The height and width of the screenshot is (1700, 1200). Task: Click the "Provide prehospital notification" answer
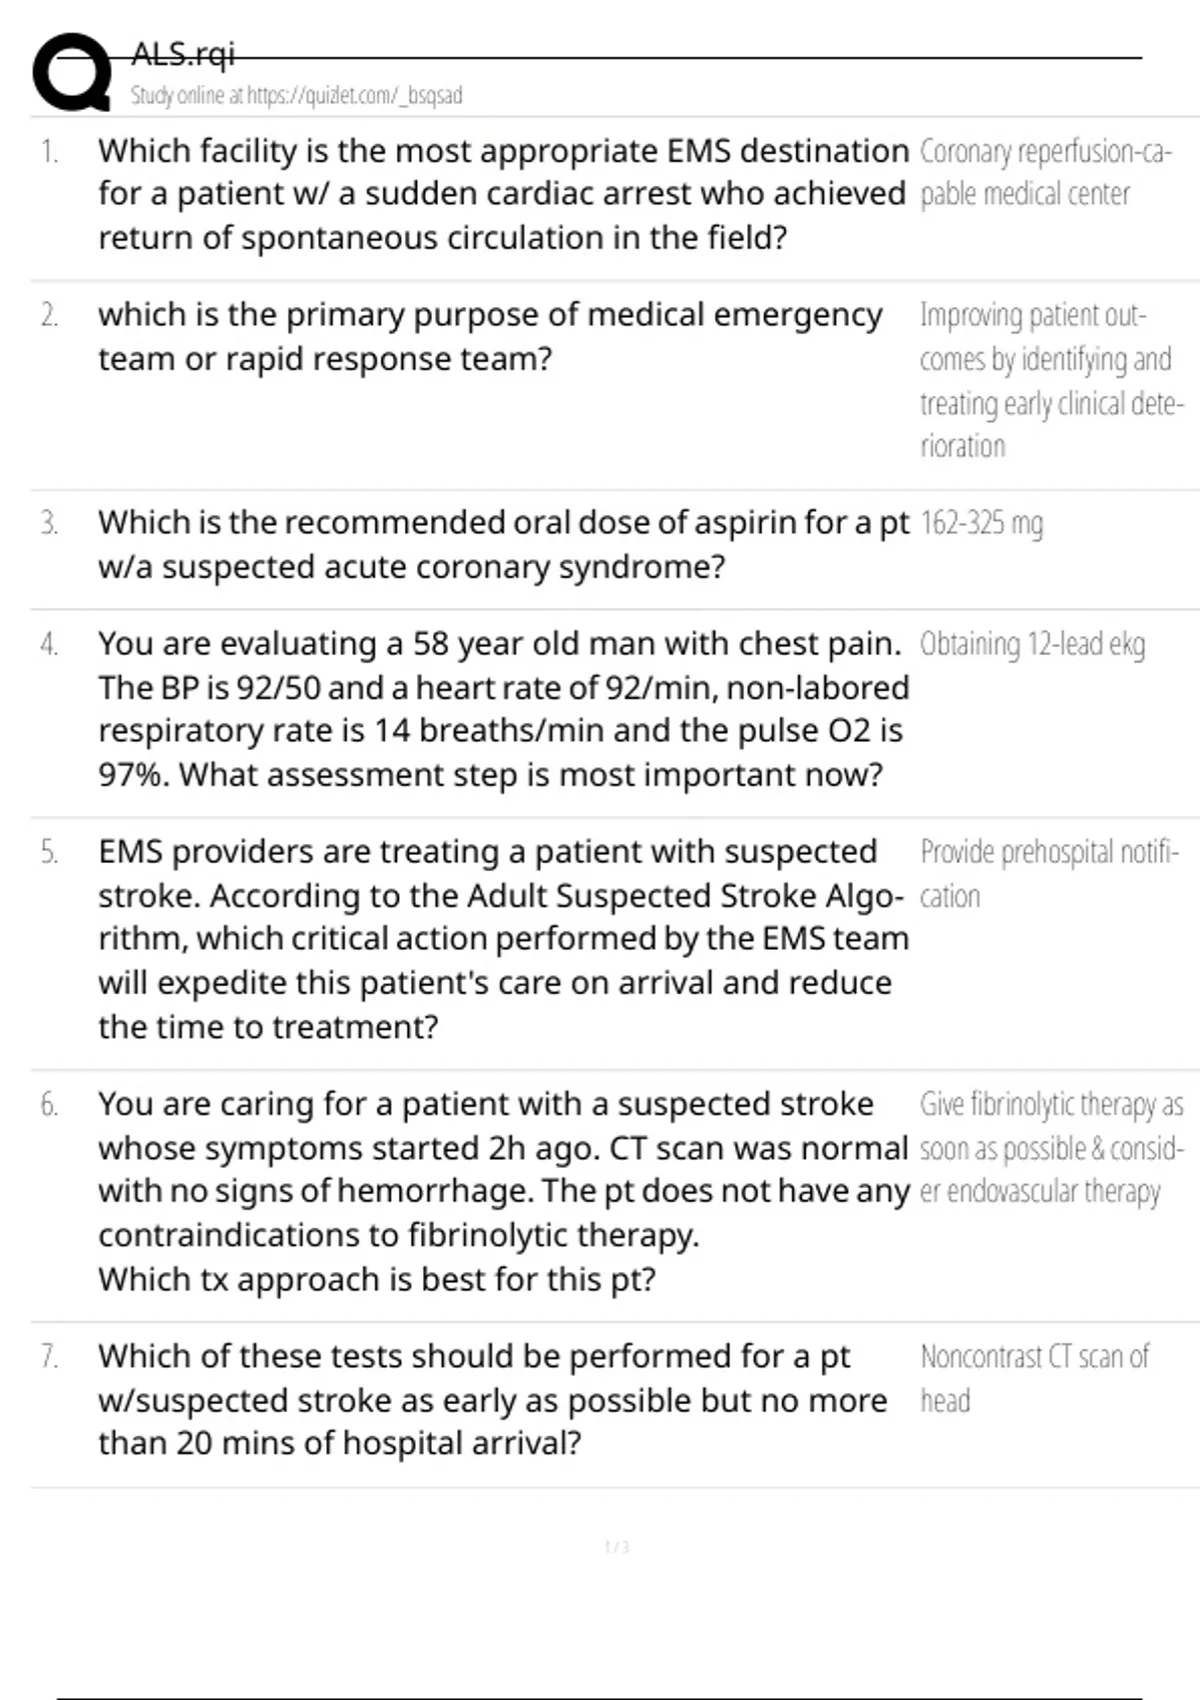pos(1049,873)
